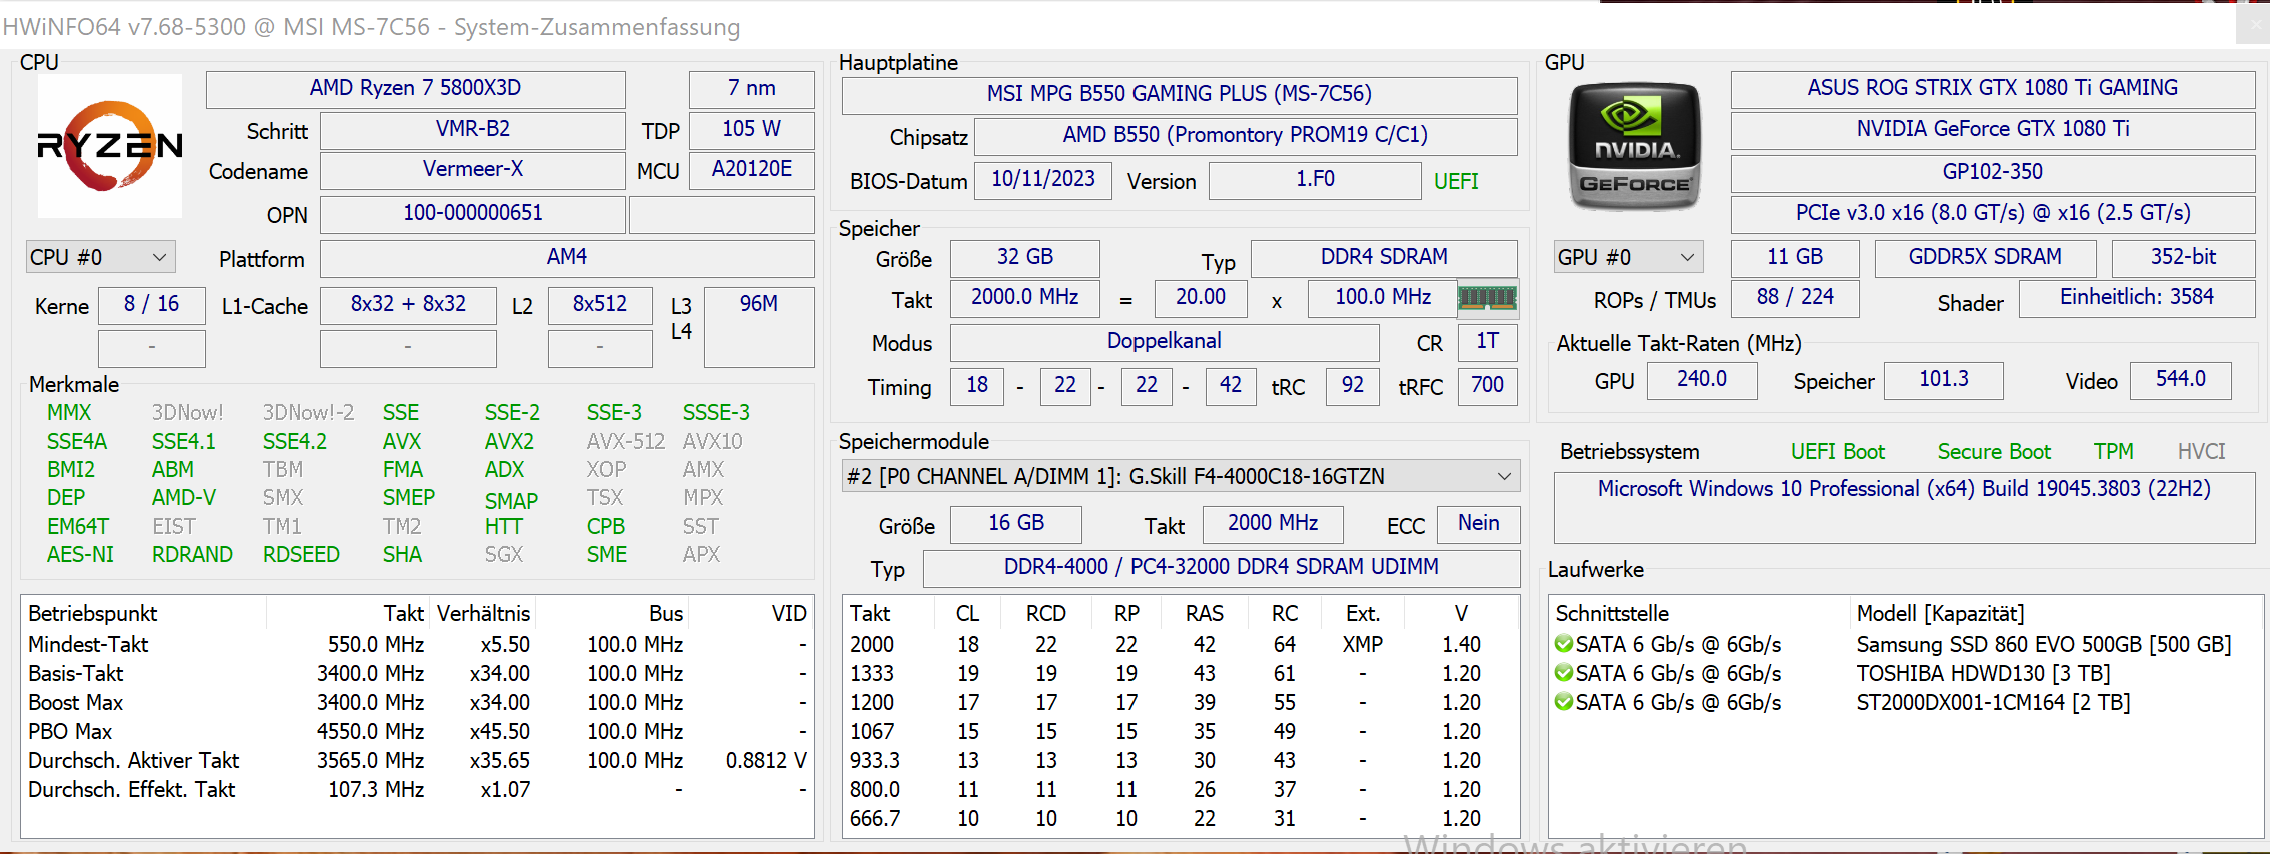Select the PBO Max operating point row
This screenshot has width=2270, height=854.
tap(417, 731)
